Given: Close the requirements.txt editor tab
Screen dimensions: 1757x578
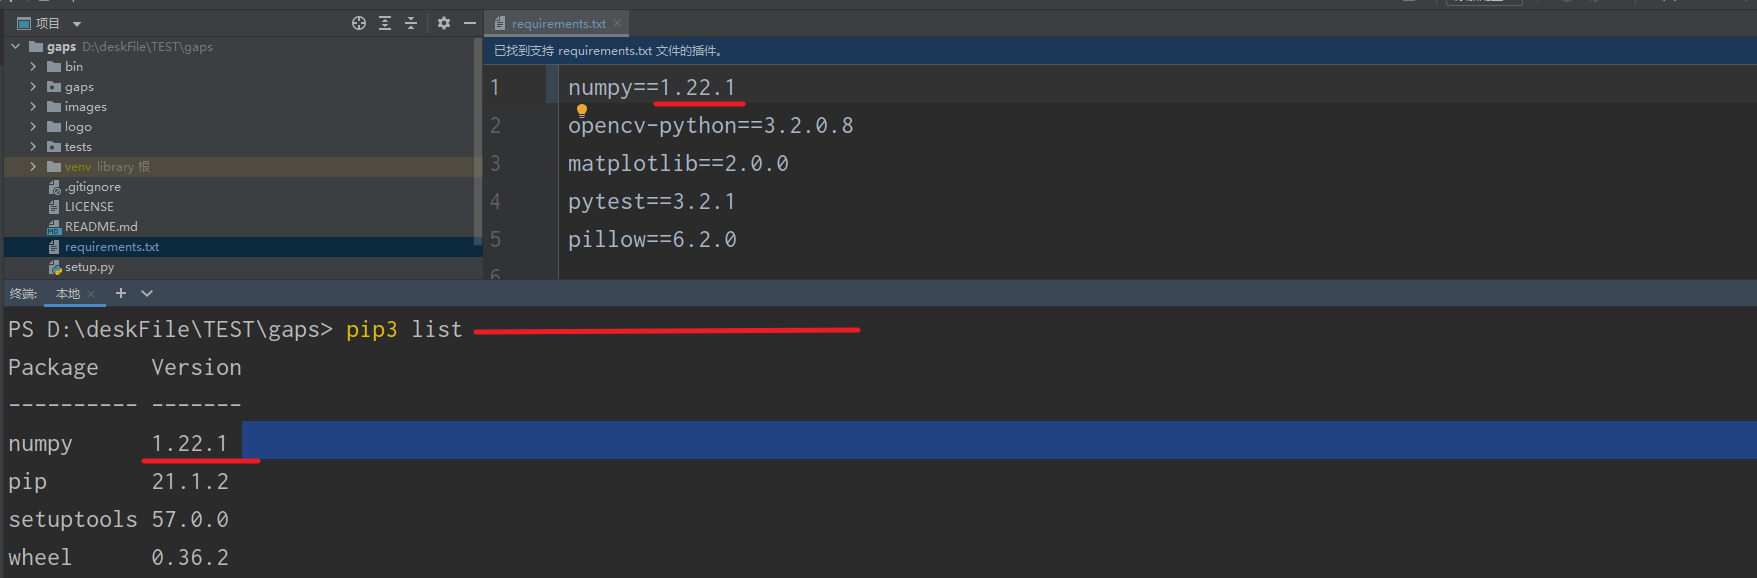Looking at the screenshot, I should 617,24.
